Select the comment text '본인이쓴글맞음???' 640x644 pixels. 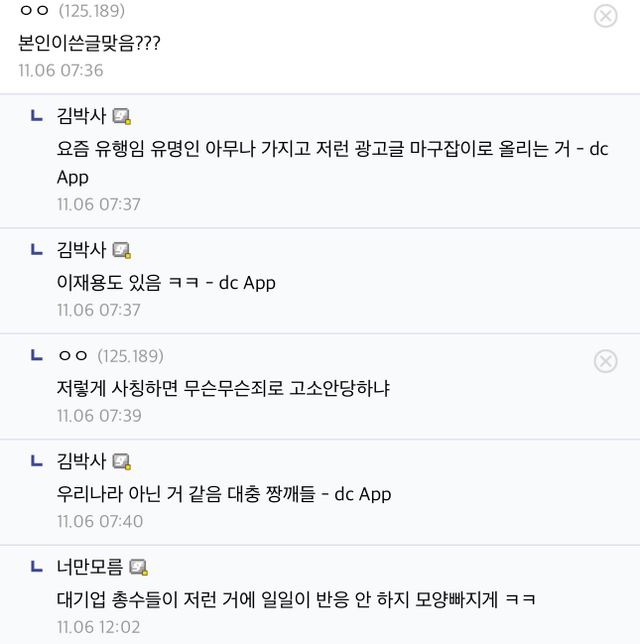(x=90, y=43)
